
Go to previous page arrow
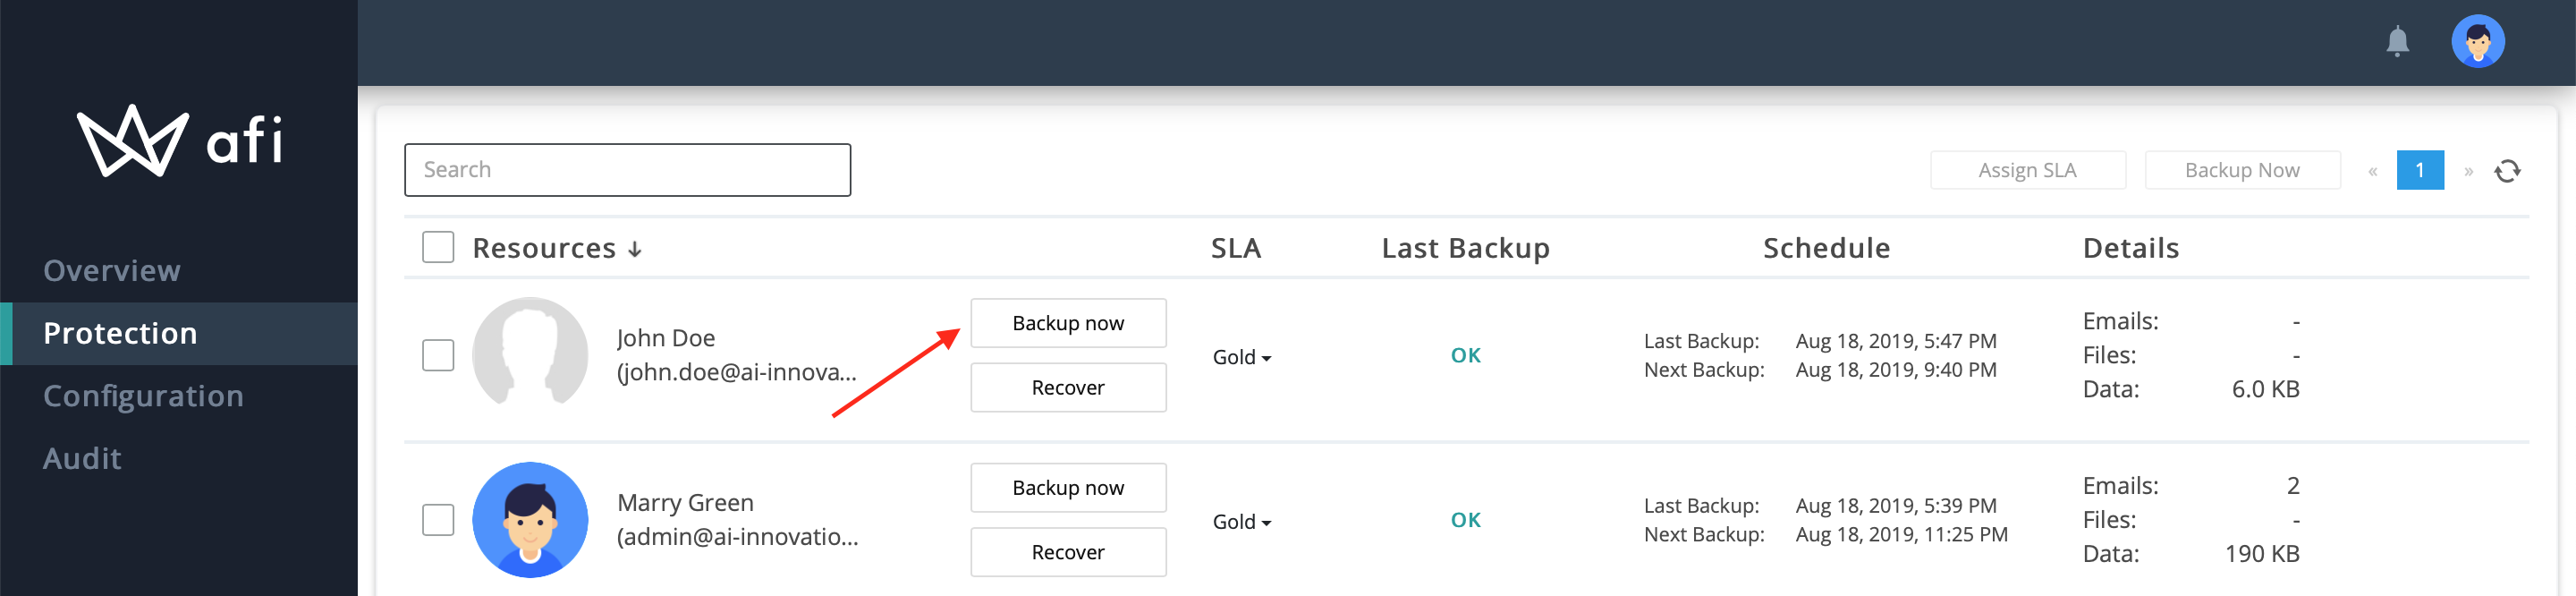click(2372, 171)
